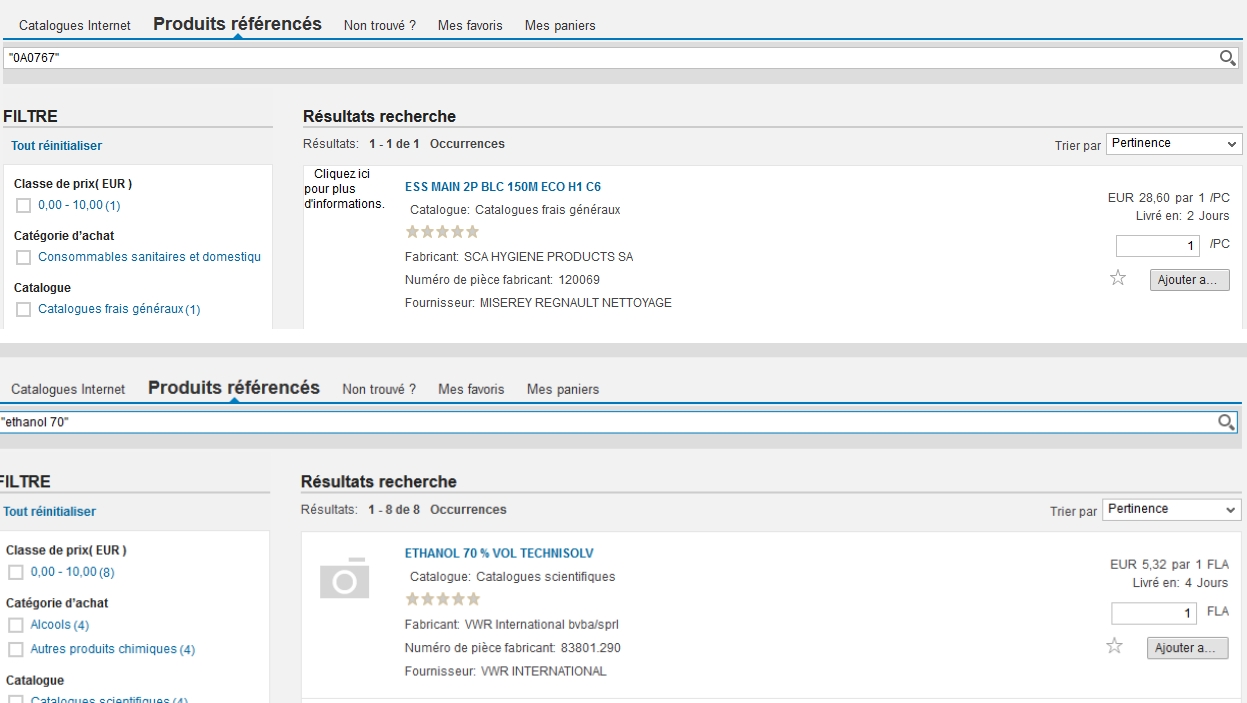Click the search magnifier beside the "0A0767" query

point(1228,58)
